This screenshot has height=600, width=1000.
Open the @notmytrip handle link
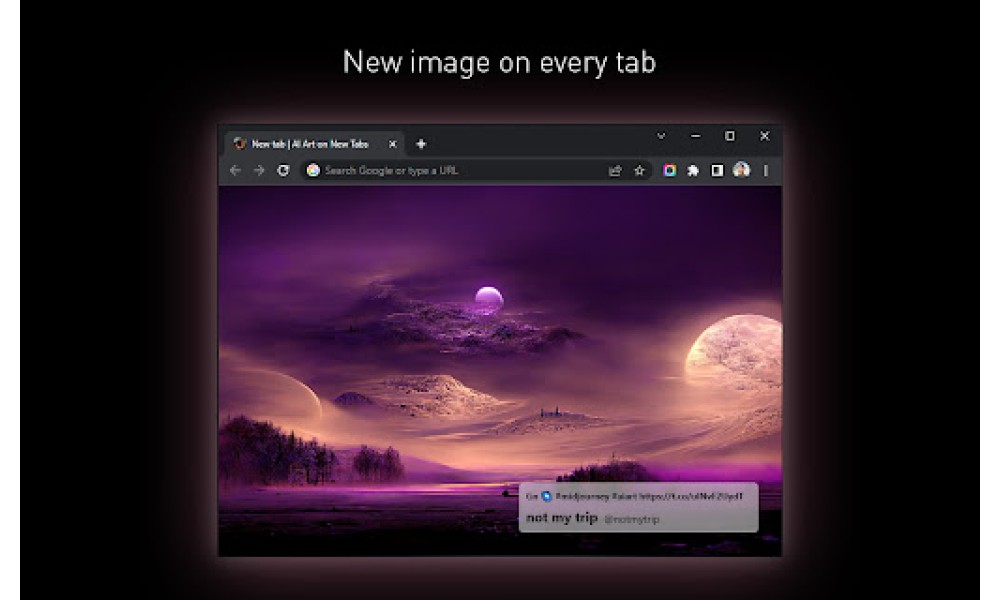[x=631, y=520]
